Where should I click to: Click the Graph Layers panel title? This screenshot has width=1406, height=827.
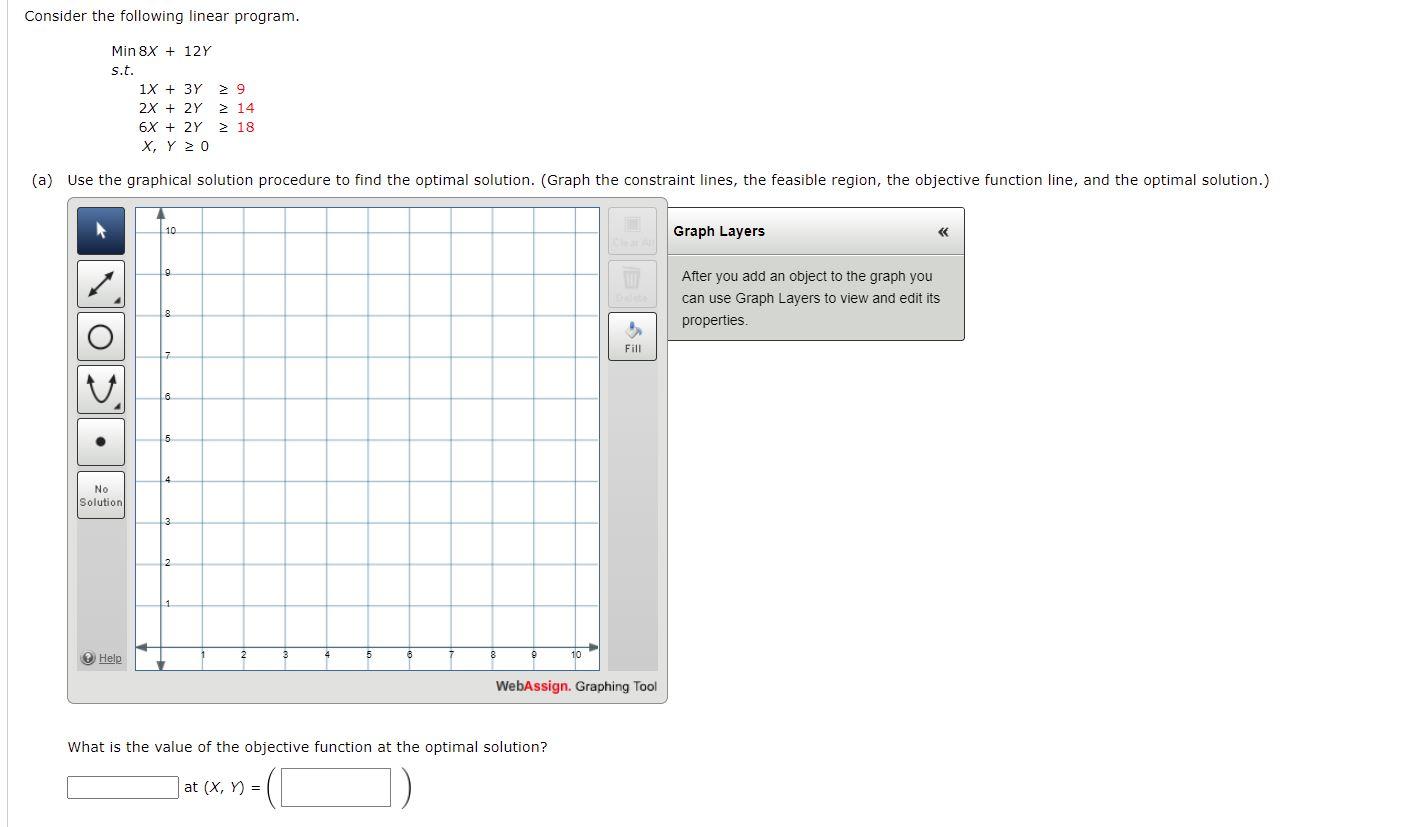point(719,231)
